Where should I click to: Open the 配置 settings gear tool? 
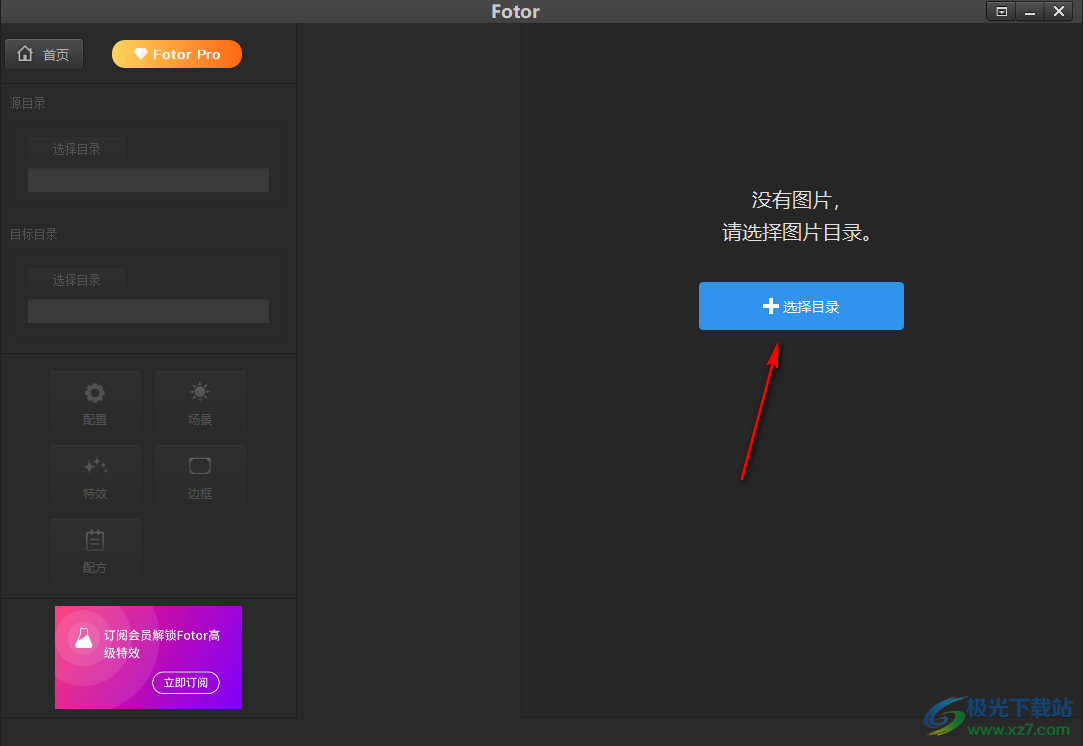point(95,402)
